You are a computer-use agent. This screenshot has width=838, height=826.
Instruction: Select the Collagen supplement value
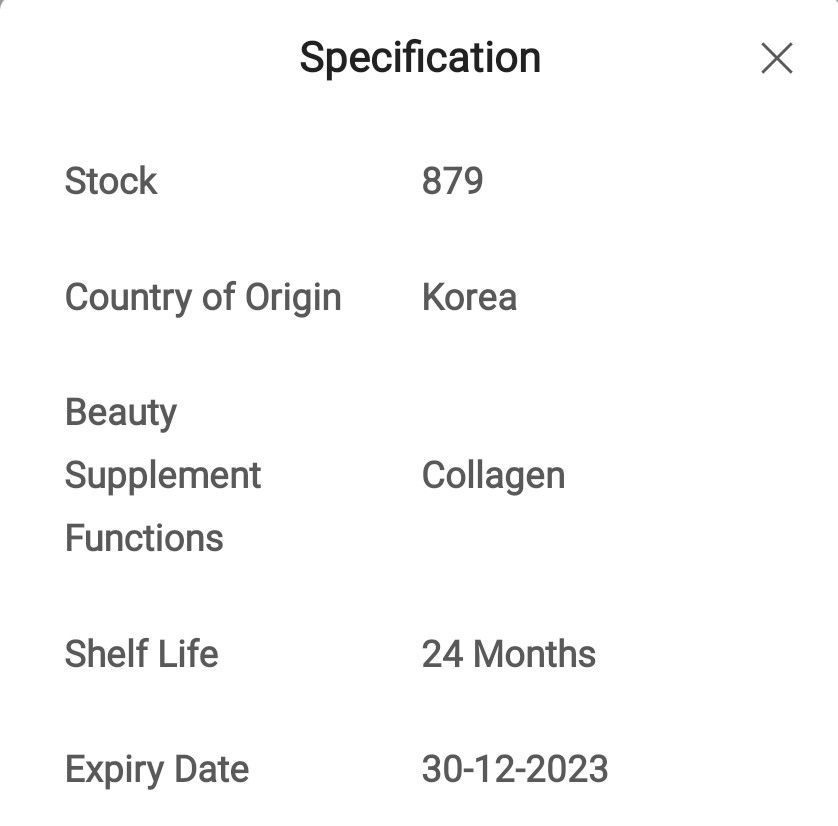[495, 475]
